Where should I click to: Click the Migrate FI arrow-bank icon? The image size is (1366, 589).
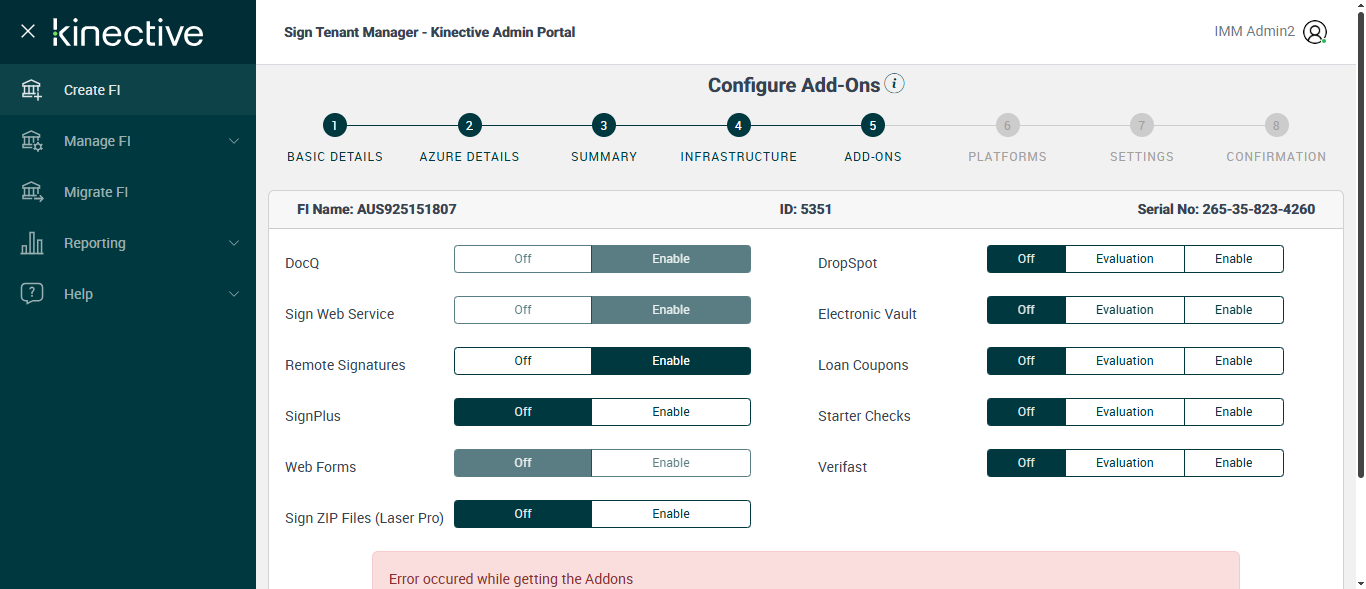32,192
